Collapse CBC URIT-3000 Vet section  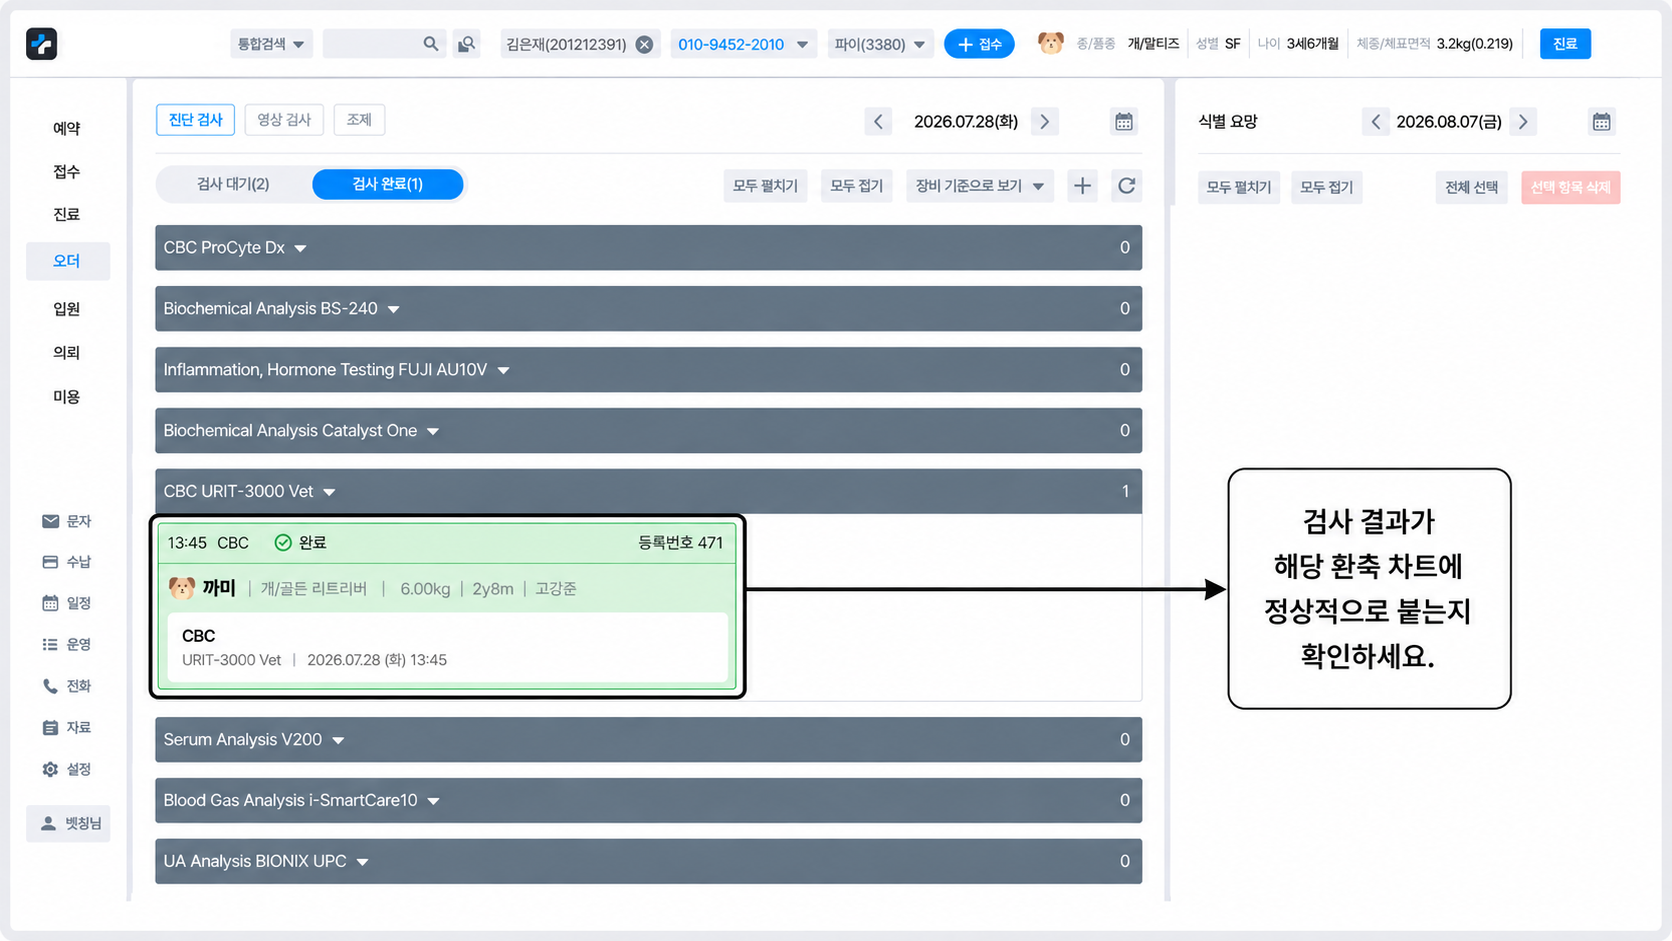648,491
